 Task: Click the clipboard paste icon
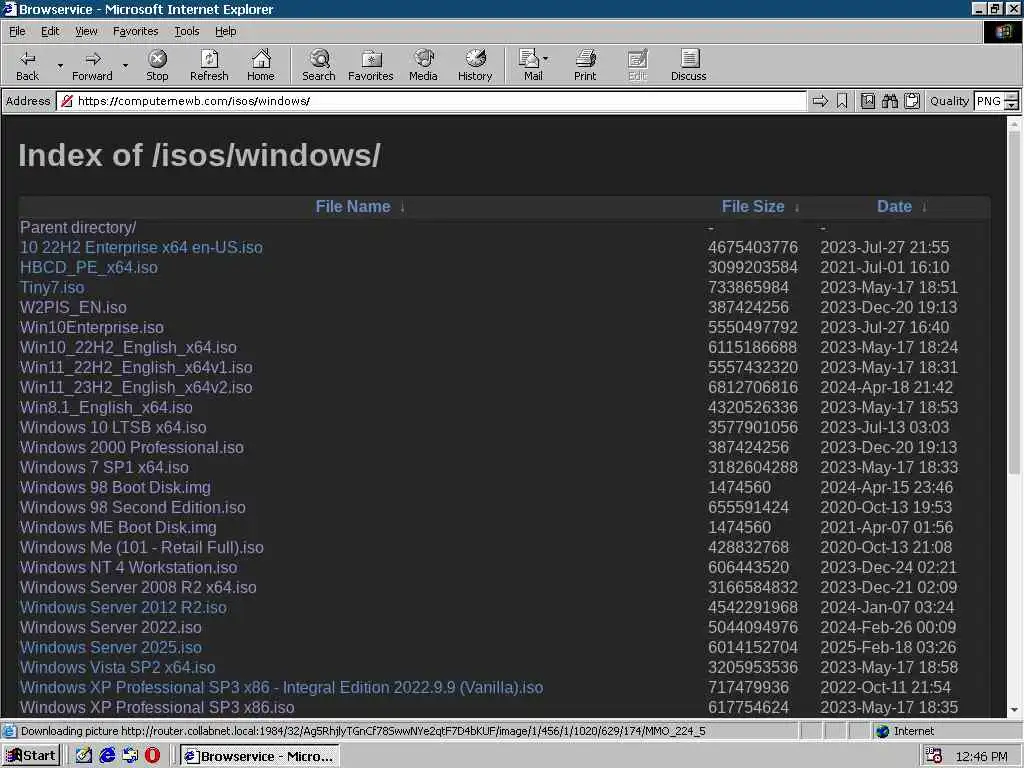coord(912,101)
